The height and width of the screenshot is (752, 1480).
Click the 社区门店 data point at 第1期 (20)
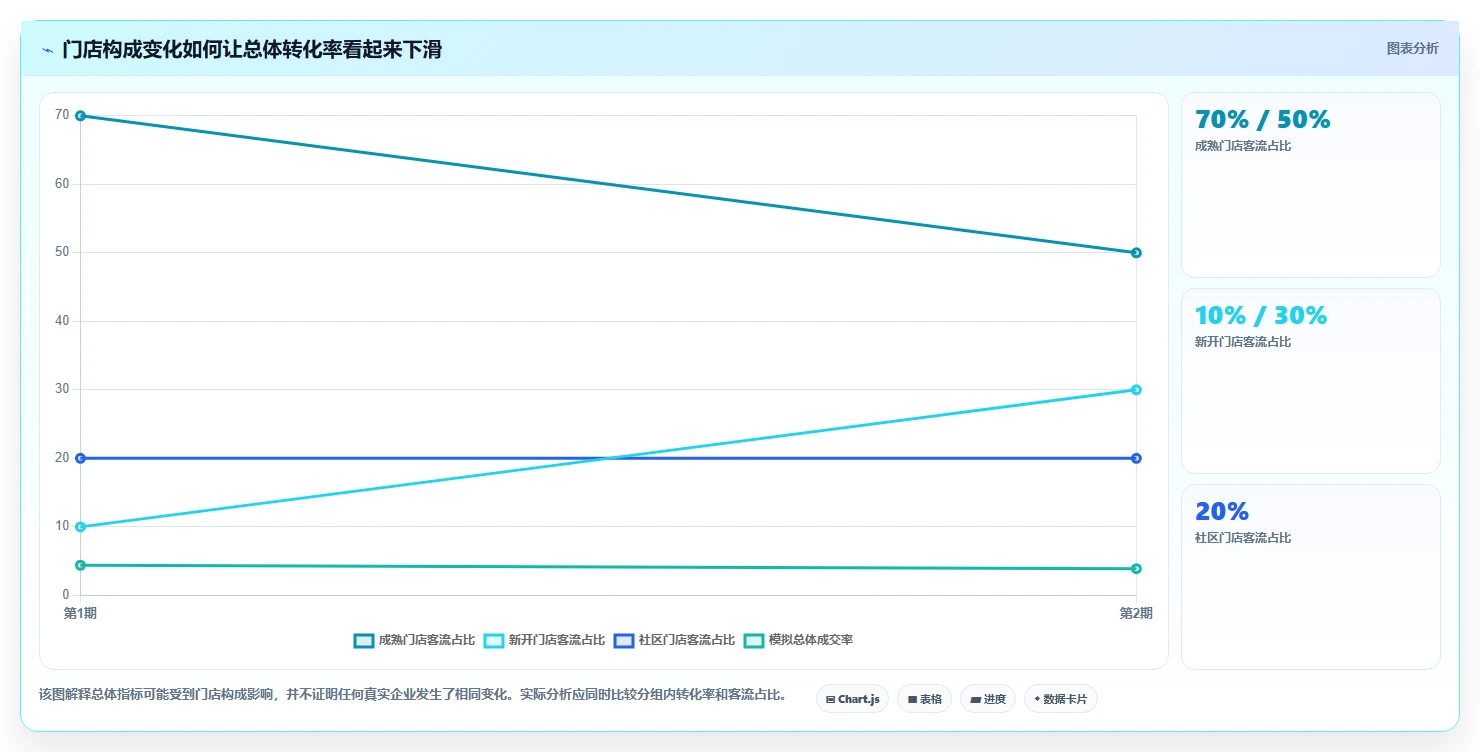click(x=80, y=458)
